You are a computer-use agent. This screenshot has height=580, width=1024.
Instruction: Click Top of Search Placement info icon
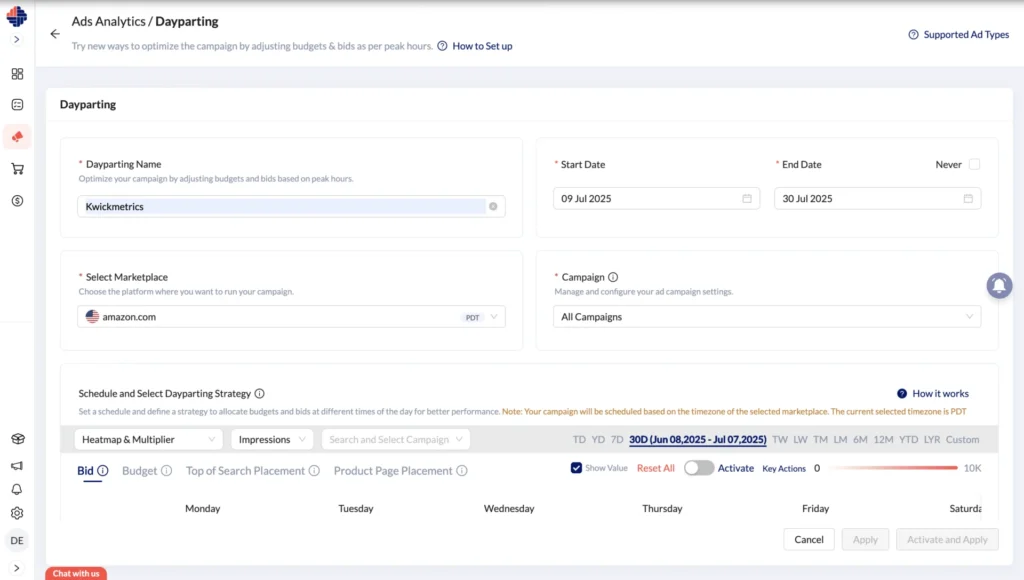point(314,471)
